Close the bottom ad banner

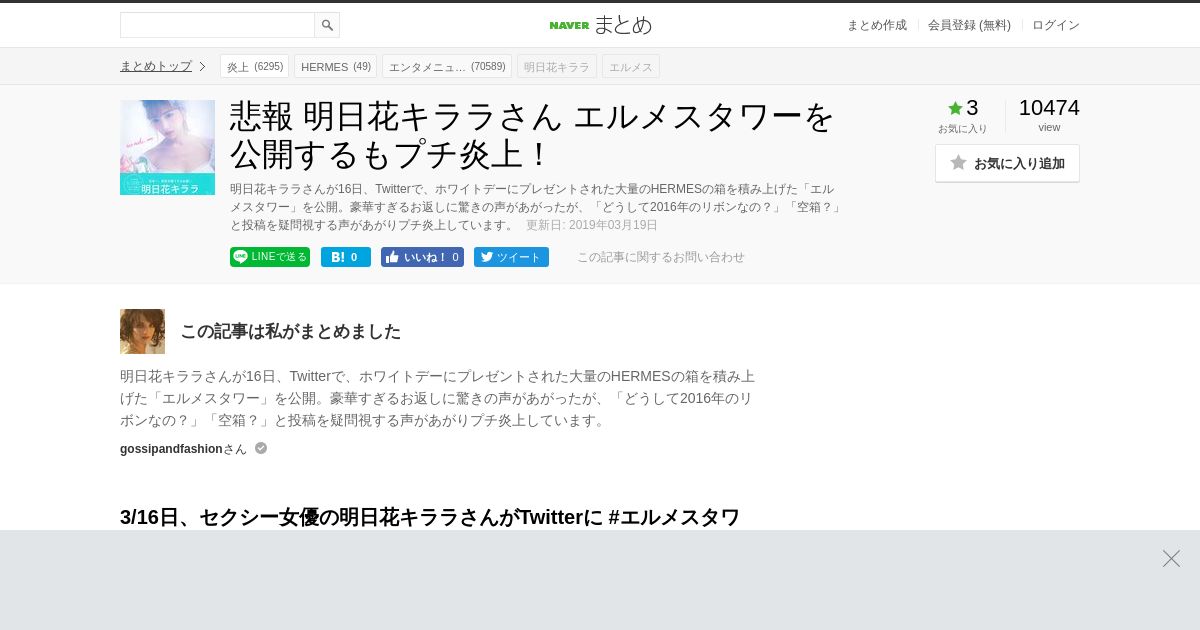(x=1171, y=558)
